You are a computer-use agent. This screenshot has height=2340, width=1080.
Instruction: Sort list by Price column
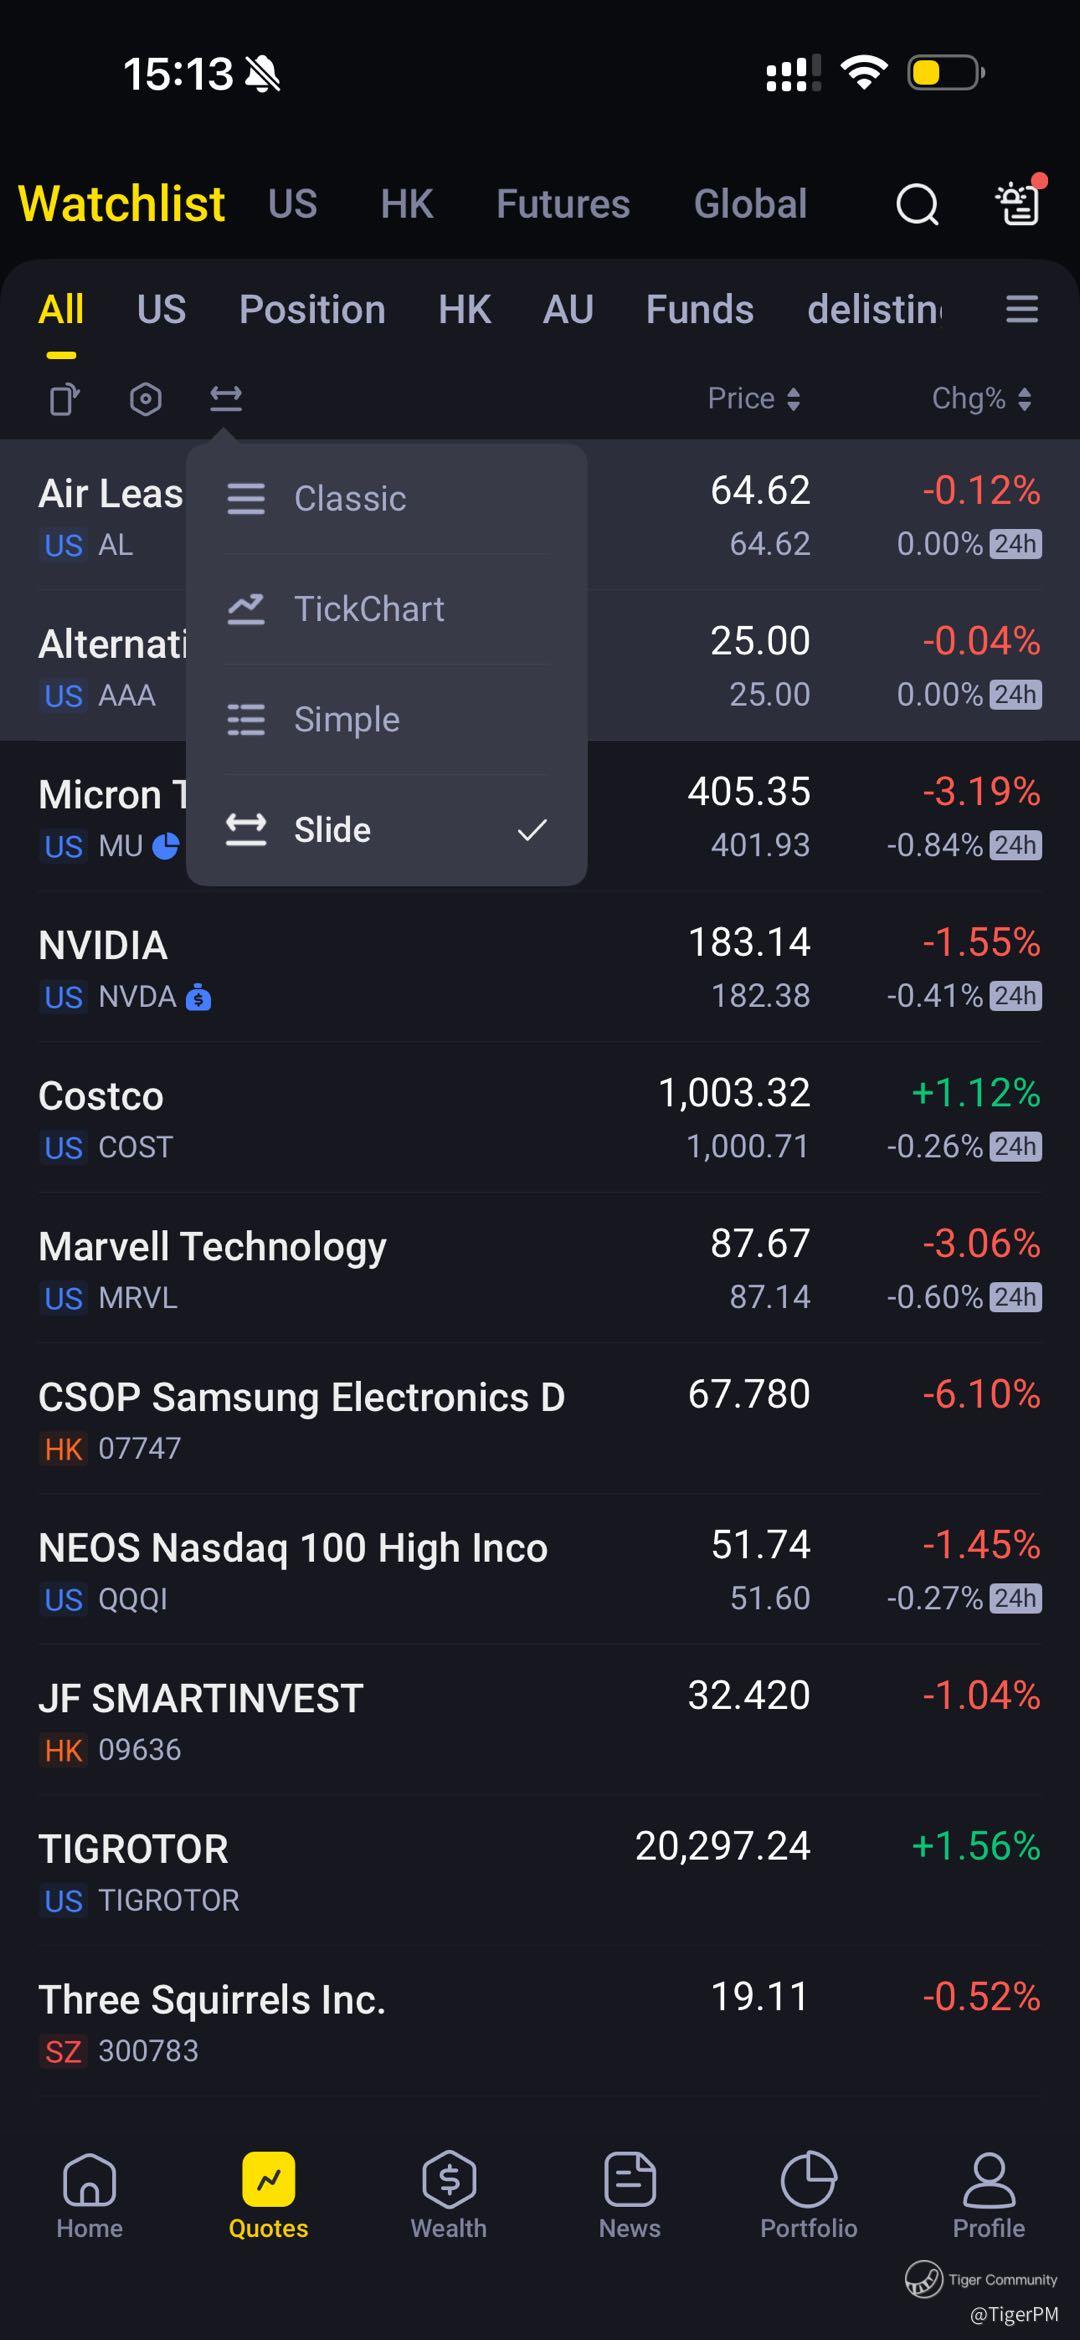coord(754,399)
